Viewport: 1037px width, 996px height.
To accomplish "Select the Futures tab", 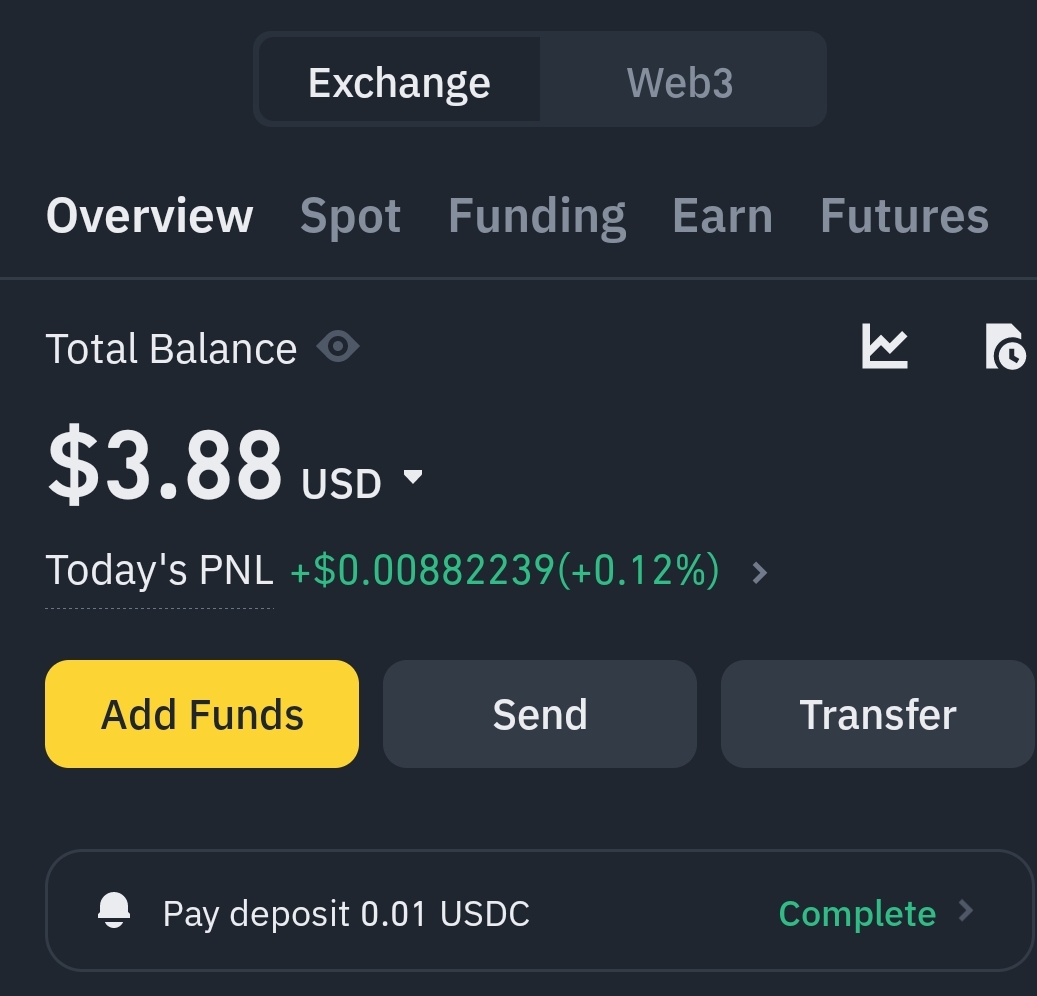I will pyautogui.click(x=904, y=216).
